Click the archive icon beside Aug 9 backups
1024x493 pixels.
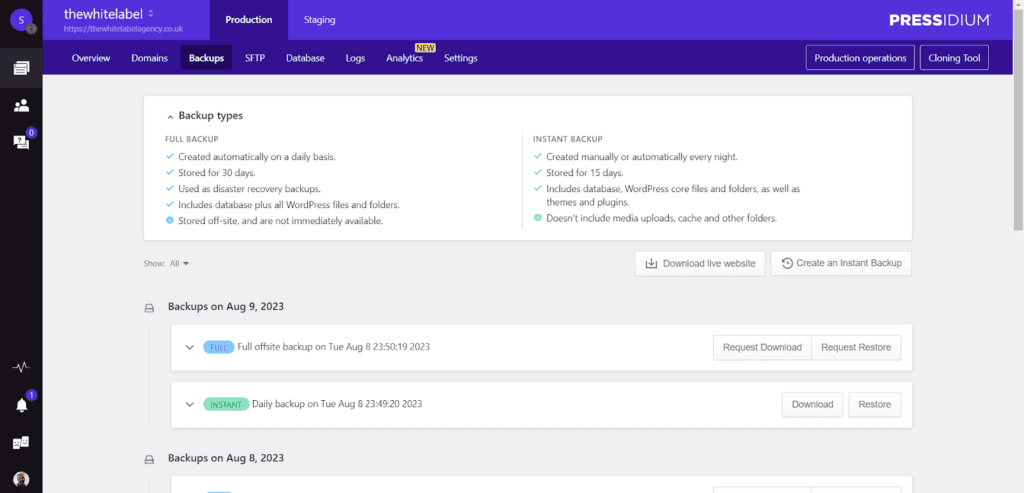[x=149, y=308]
